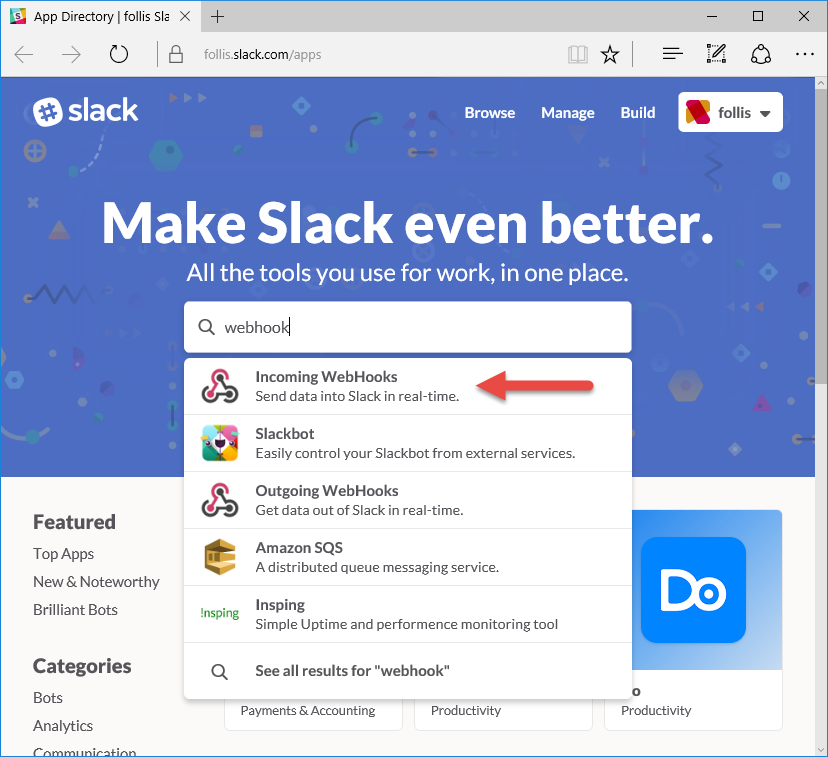
Task: Select the Insping search result title
Action: coord(280,604)
